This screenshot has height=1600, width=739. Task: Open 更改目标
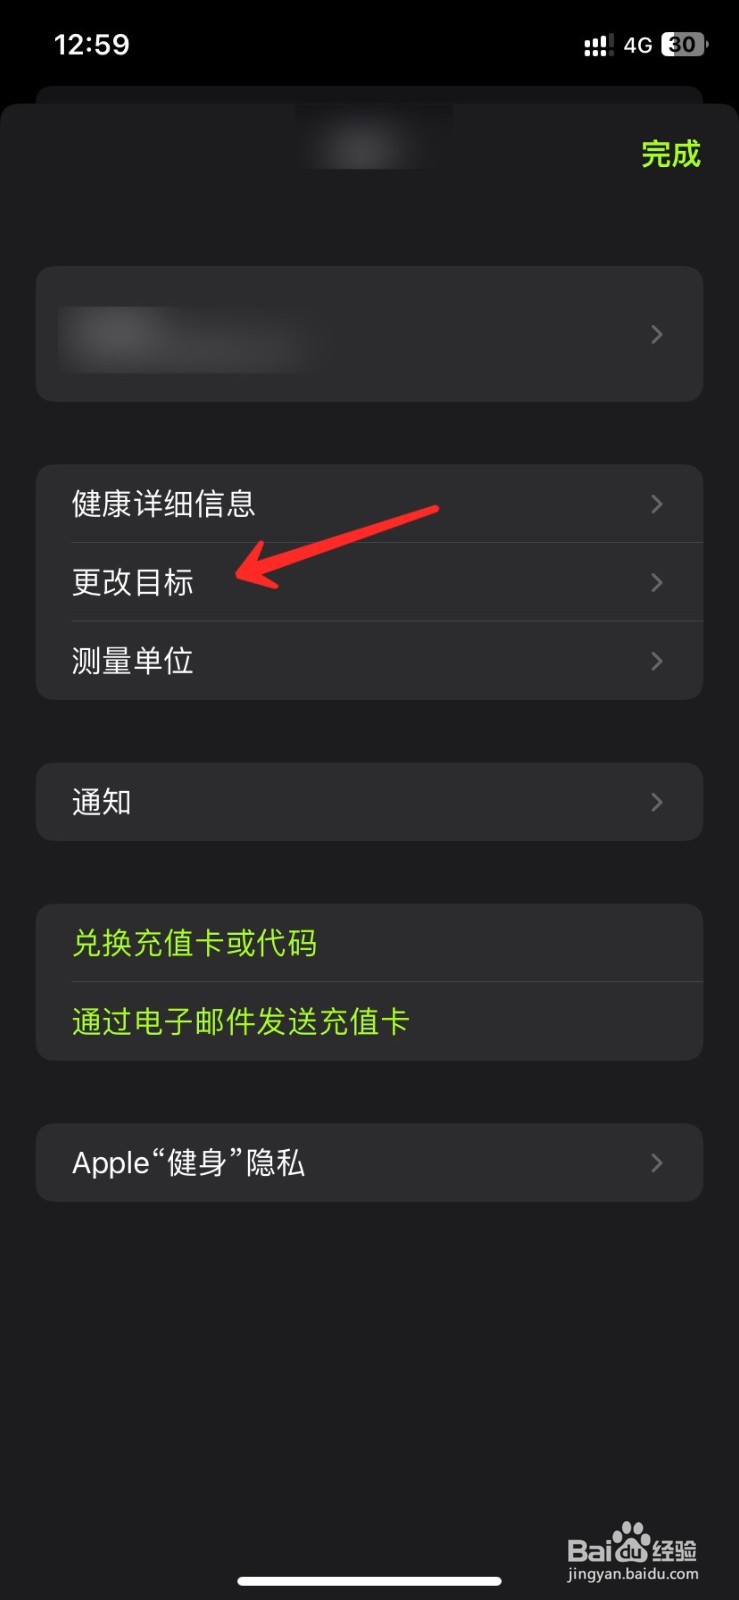[369, 582]
